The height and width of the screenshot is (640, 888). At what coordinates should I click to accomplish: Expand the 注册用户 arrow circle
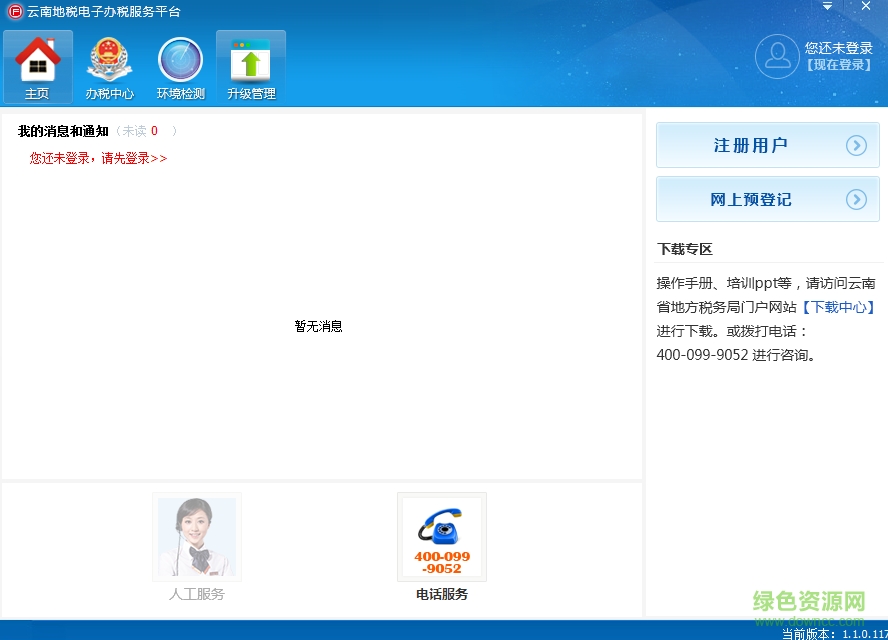(x=856, y=144)
